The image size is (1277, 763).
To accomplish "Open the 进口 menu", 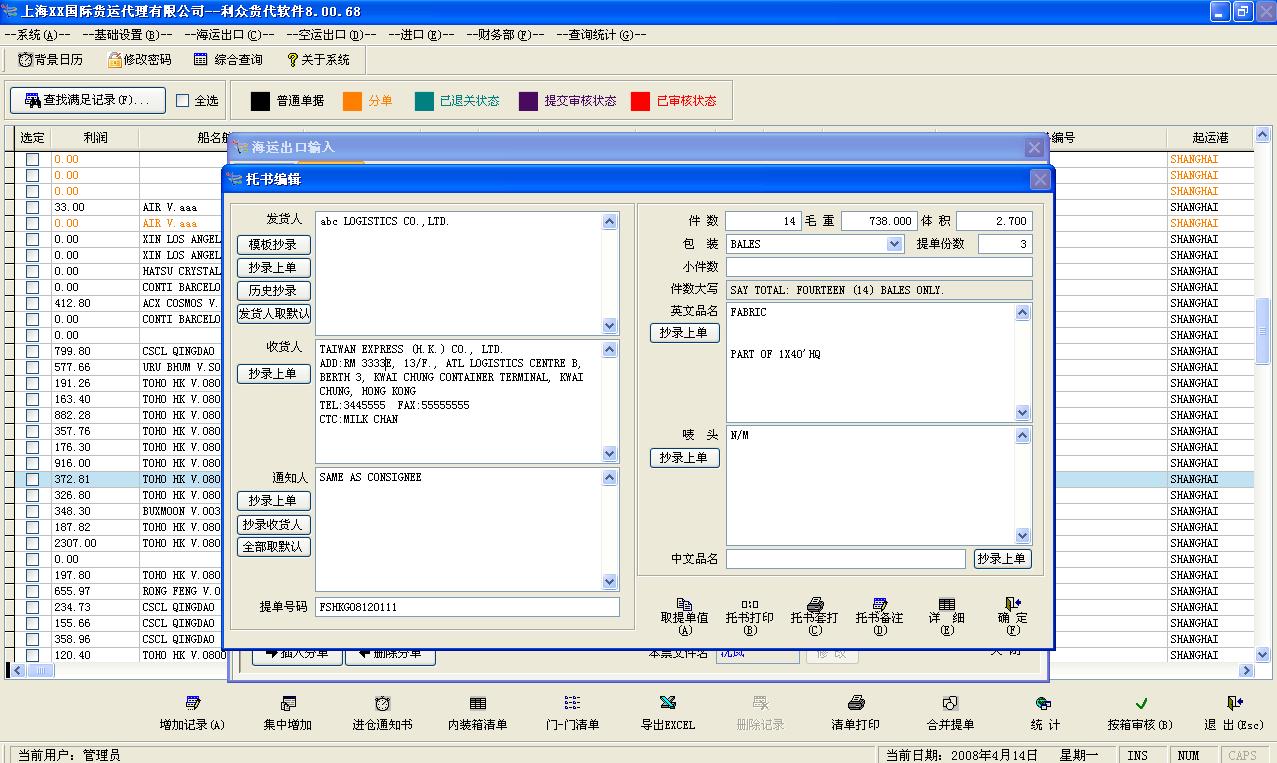I will [x=421, y=34].
